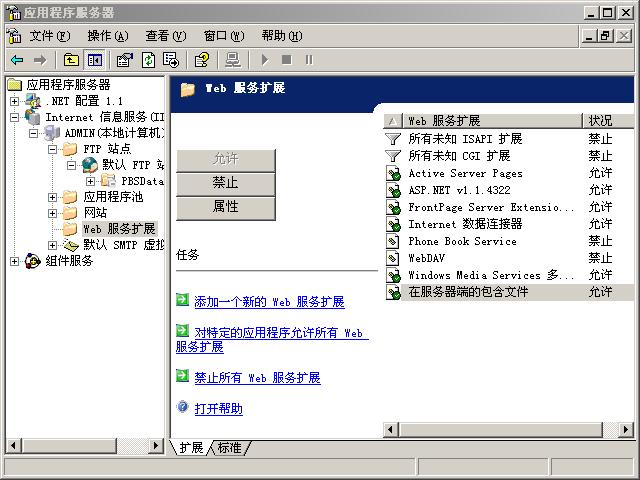The image size is (640, 480).
Task: Click the 默认 FTP 站点 globe icon
Action: tap(90, 165)
